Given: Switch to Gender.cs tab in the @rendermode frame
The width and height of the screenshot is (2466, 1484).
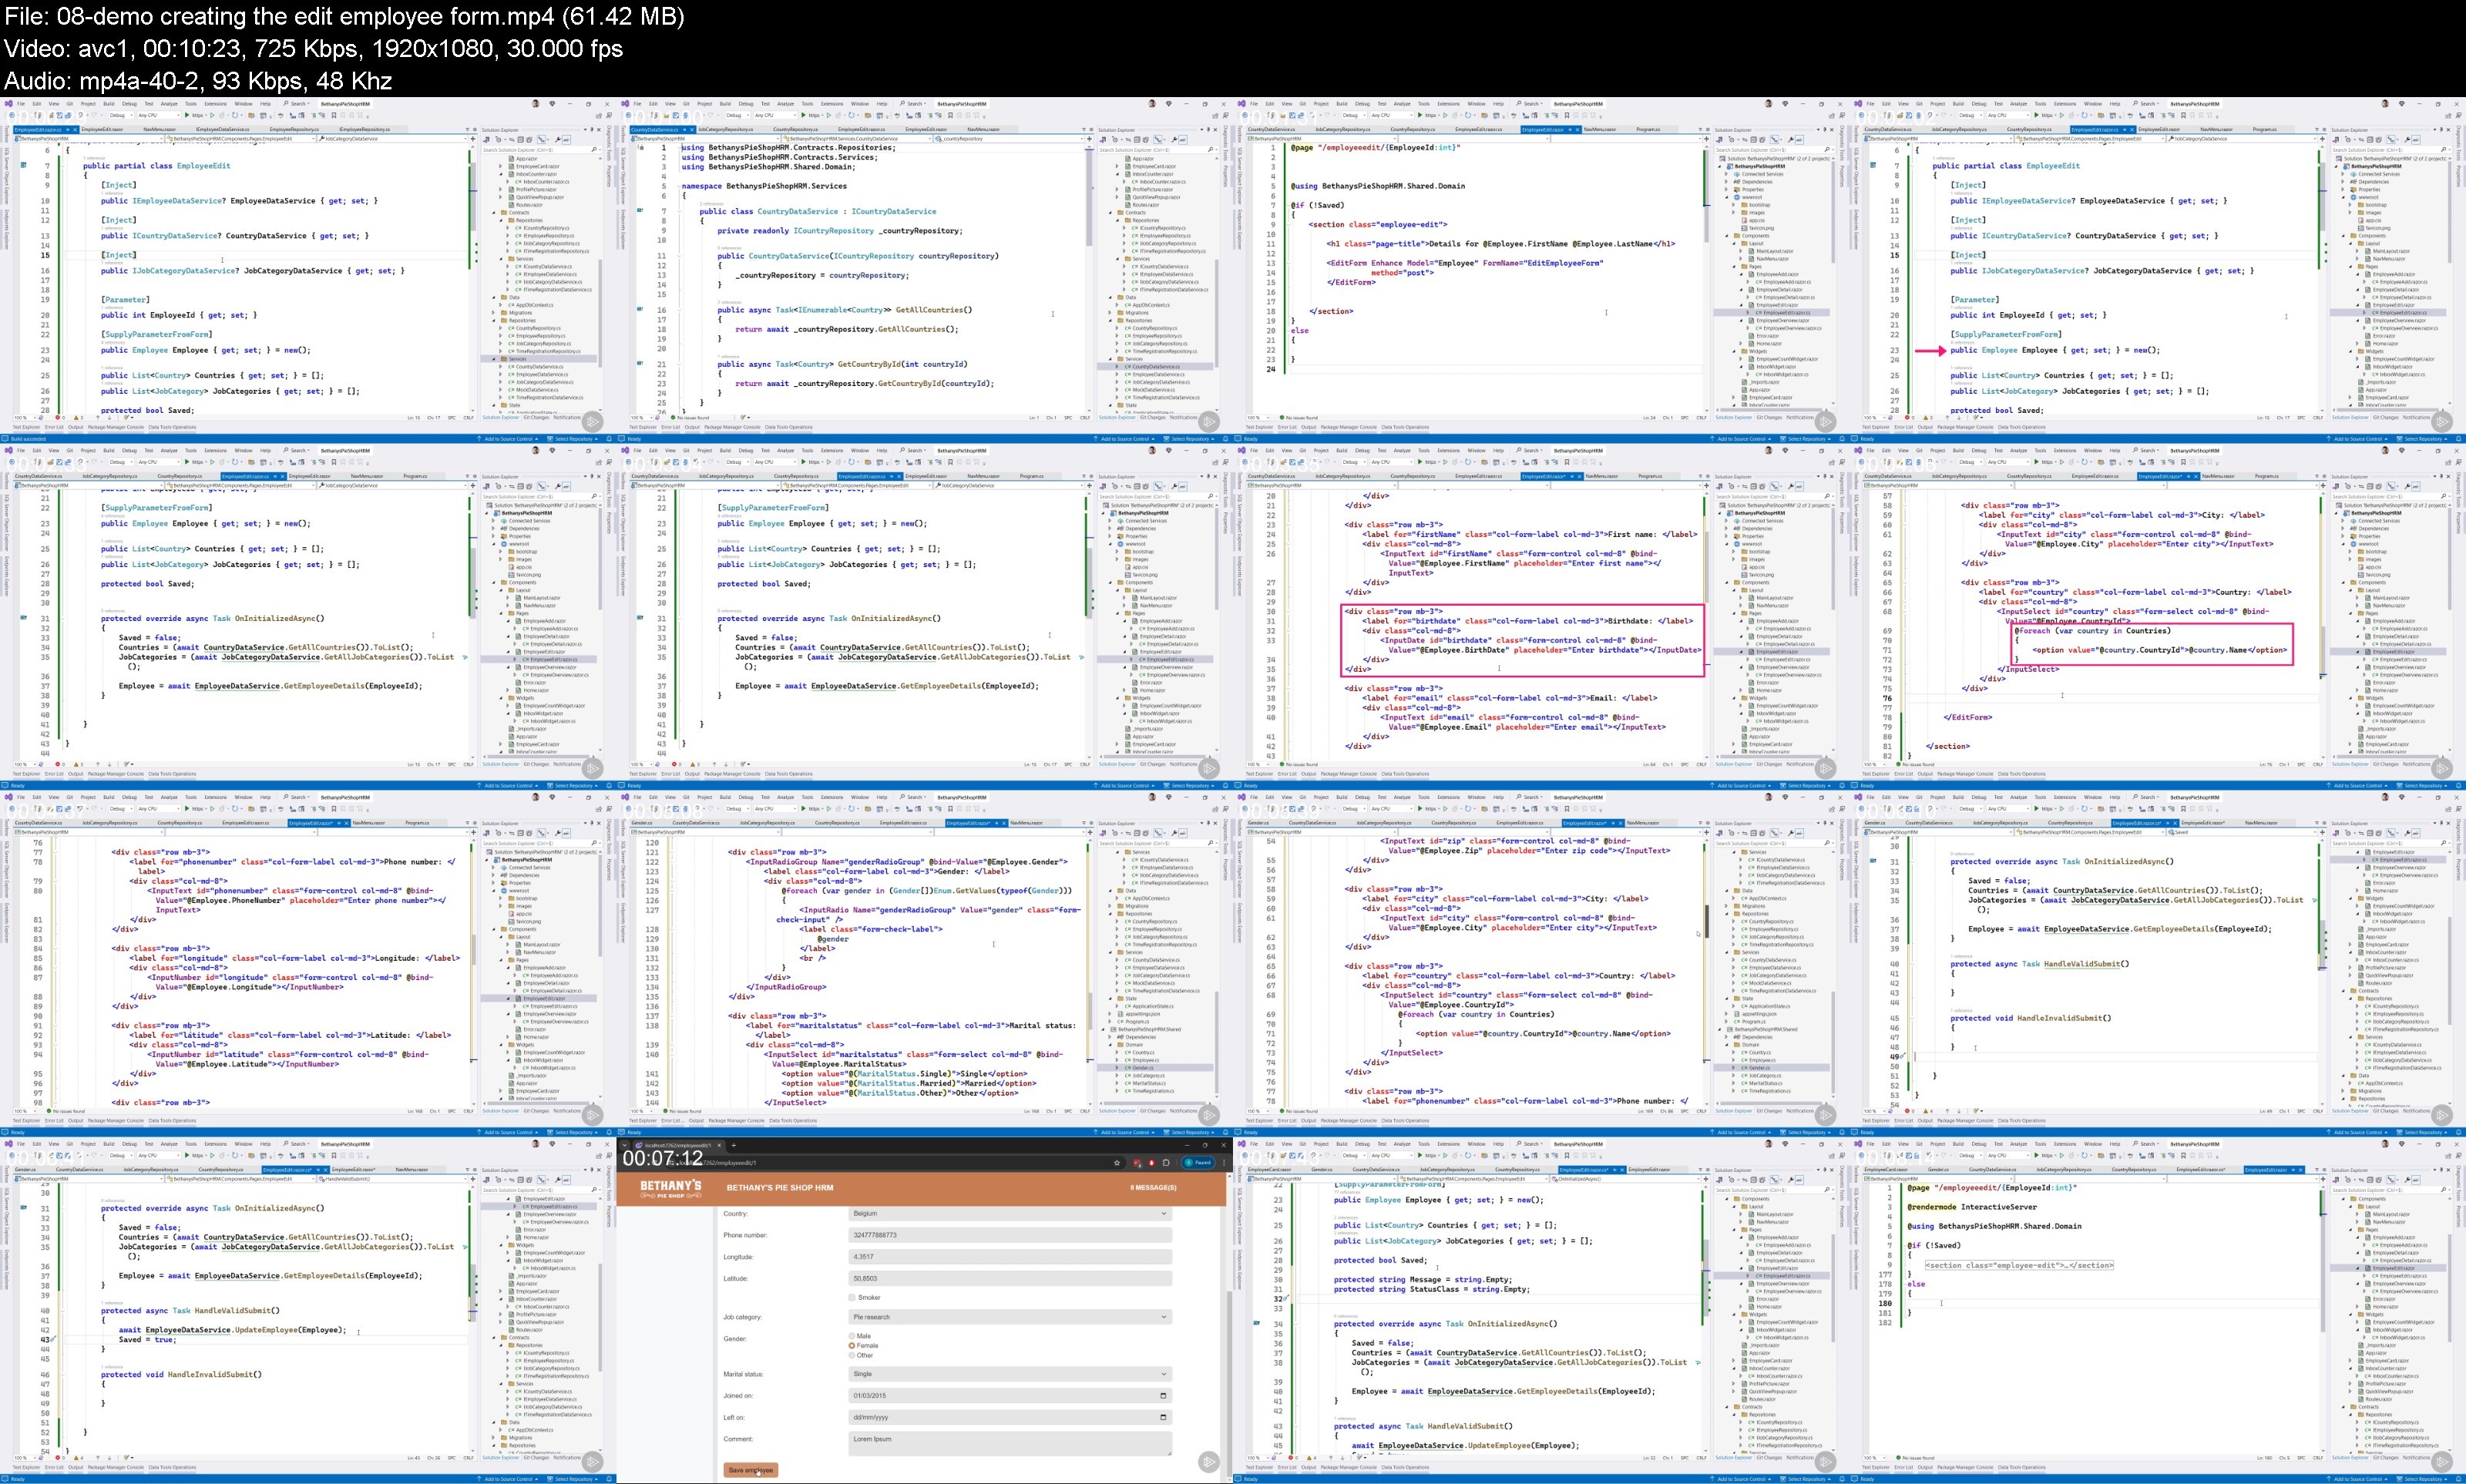Looking at the screenshot, I should point(1937,1169).
